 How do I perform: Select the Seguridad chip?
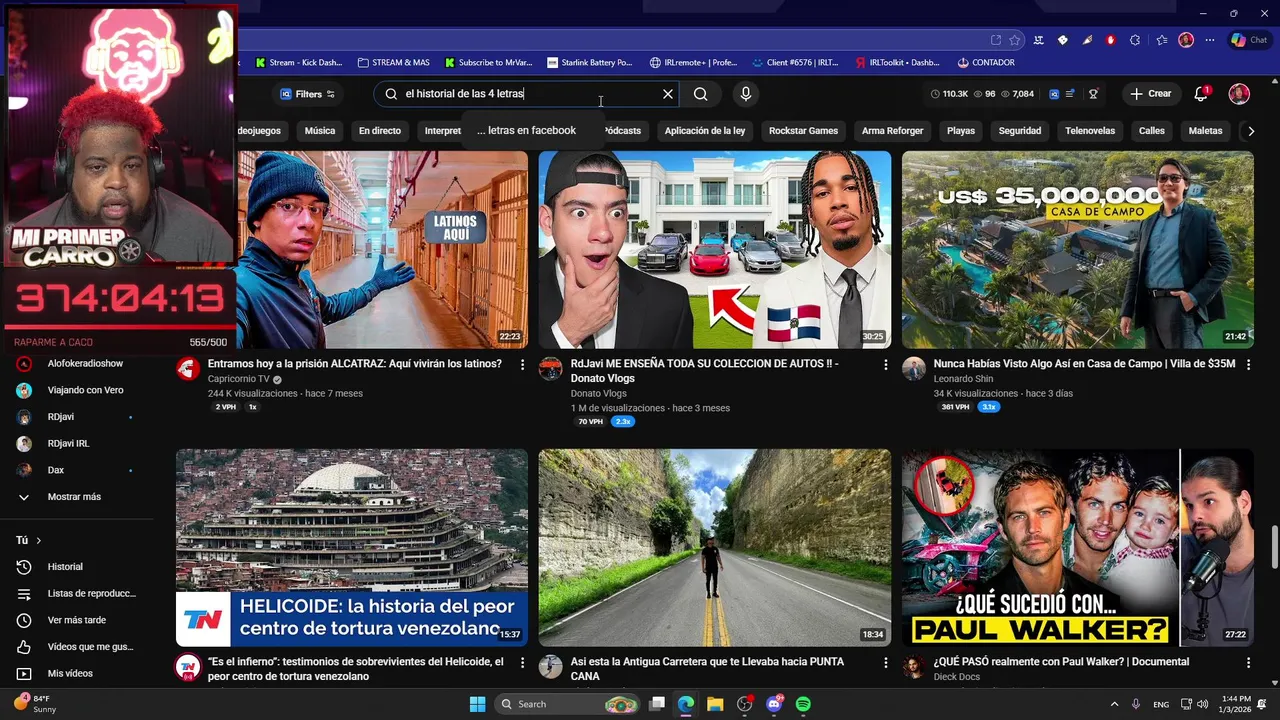[x=1020, y=131]
